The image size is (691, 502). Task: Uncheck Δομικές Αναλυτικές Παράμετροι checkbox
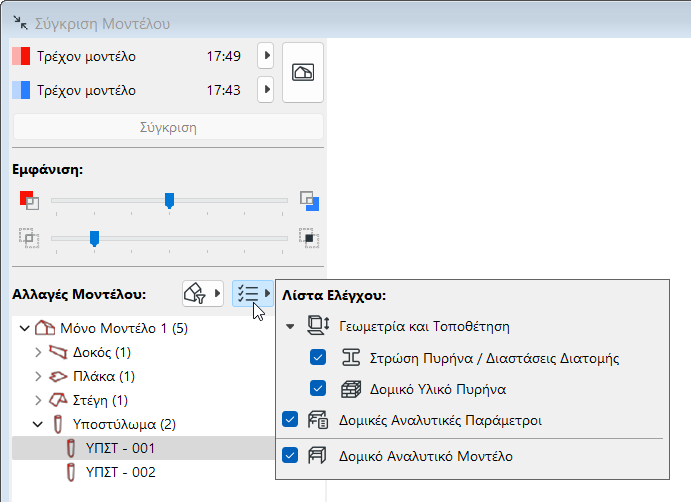[290, 420]
